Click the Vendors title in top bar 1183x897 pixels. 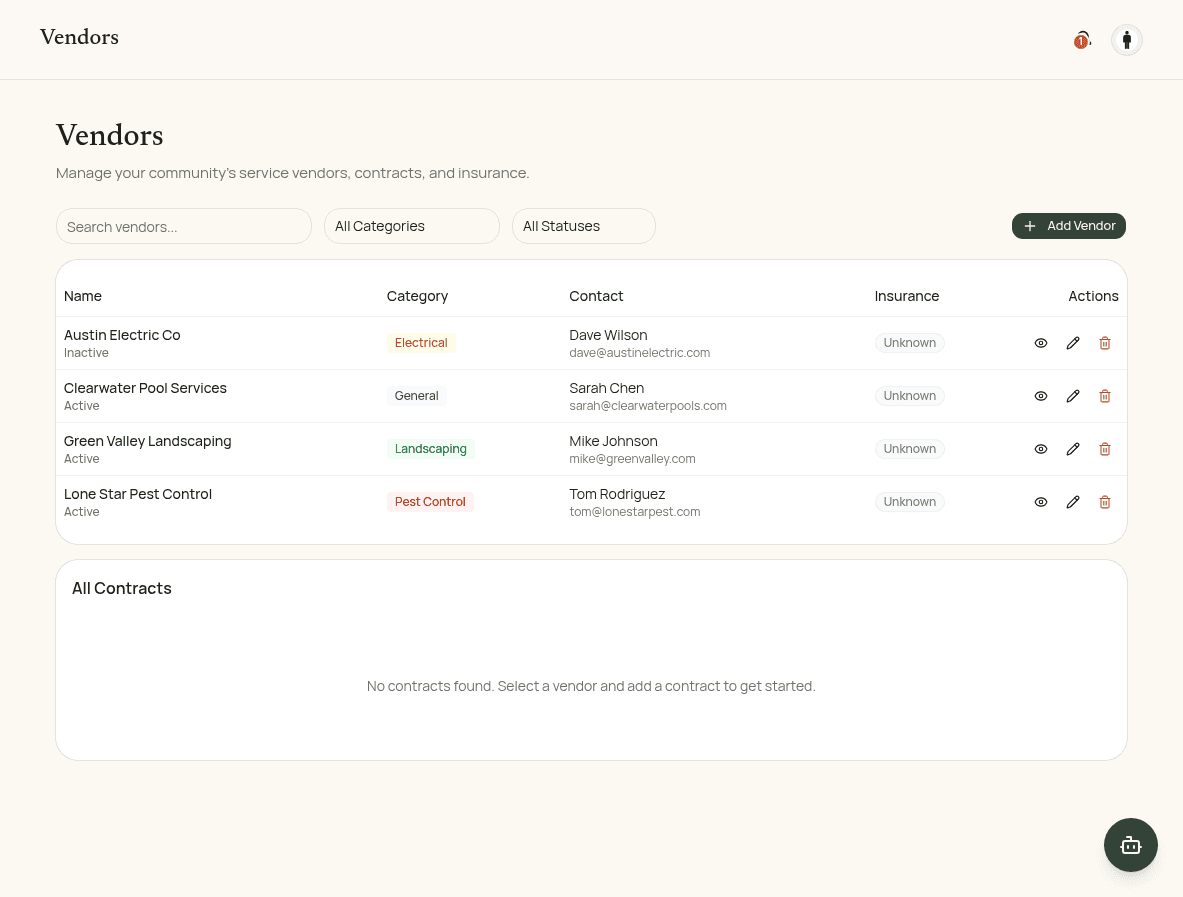pyautogui.click(x=79, y=37)
